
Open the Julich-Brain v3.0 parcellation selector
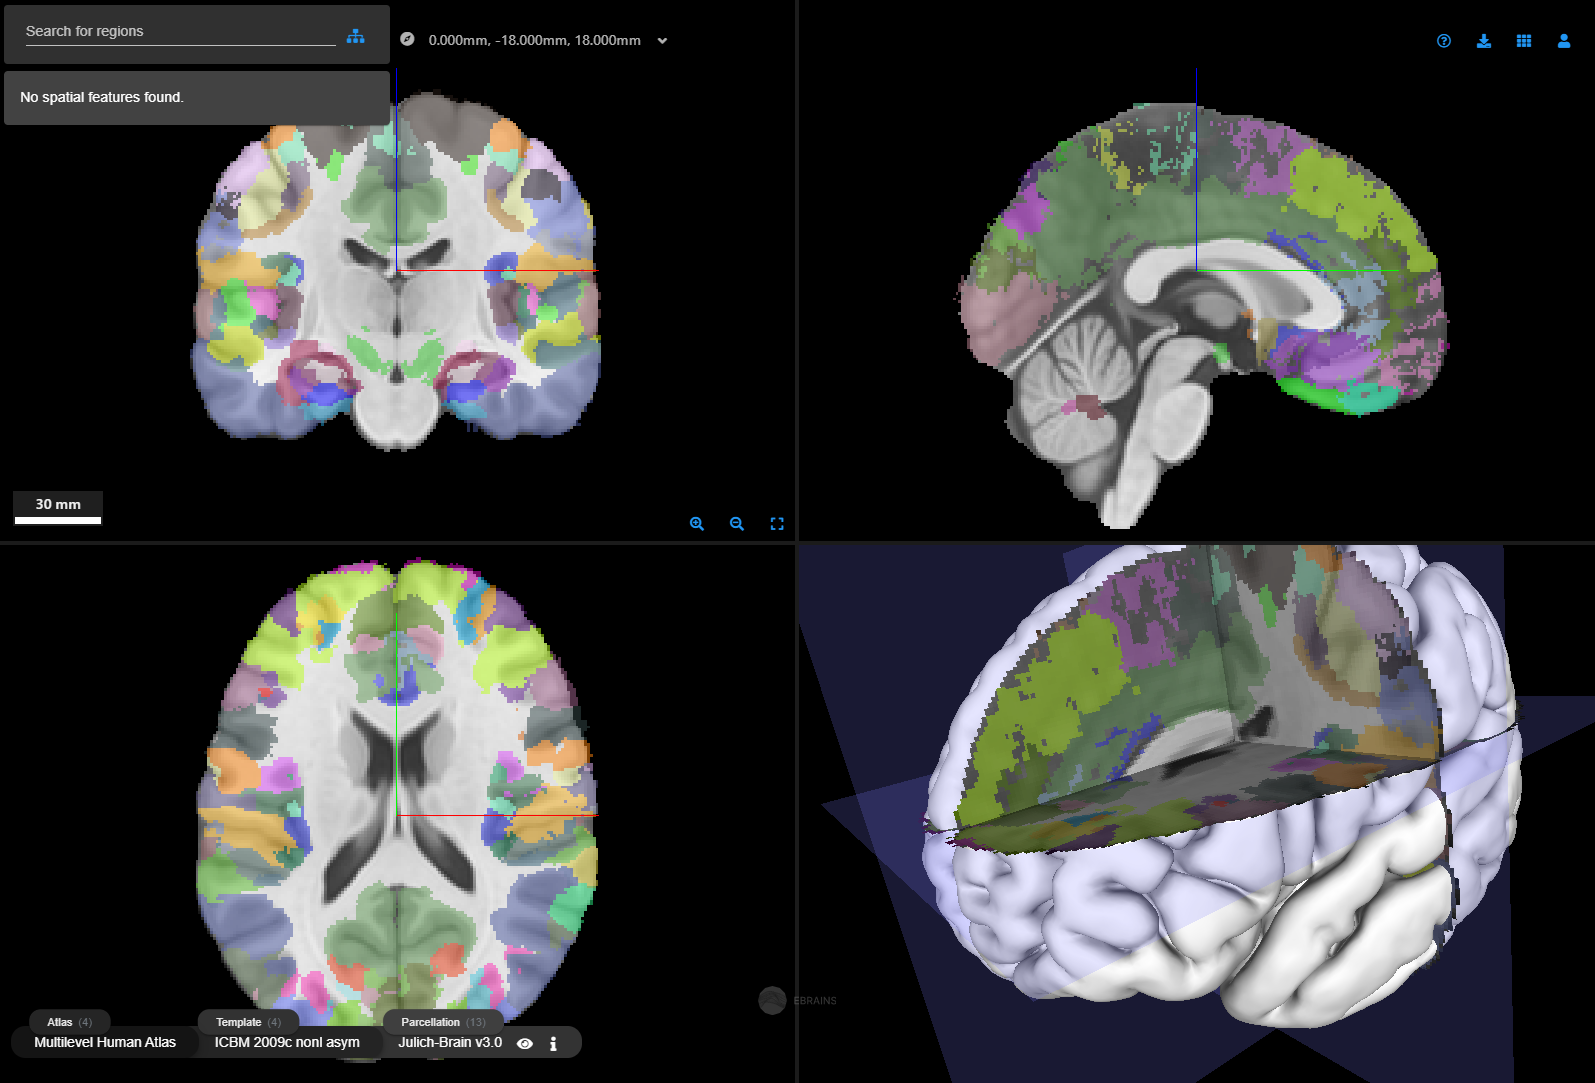[450, 1042]
